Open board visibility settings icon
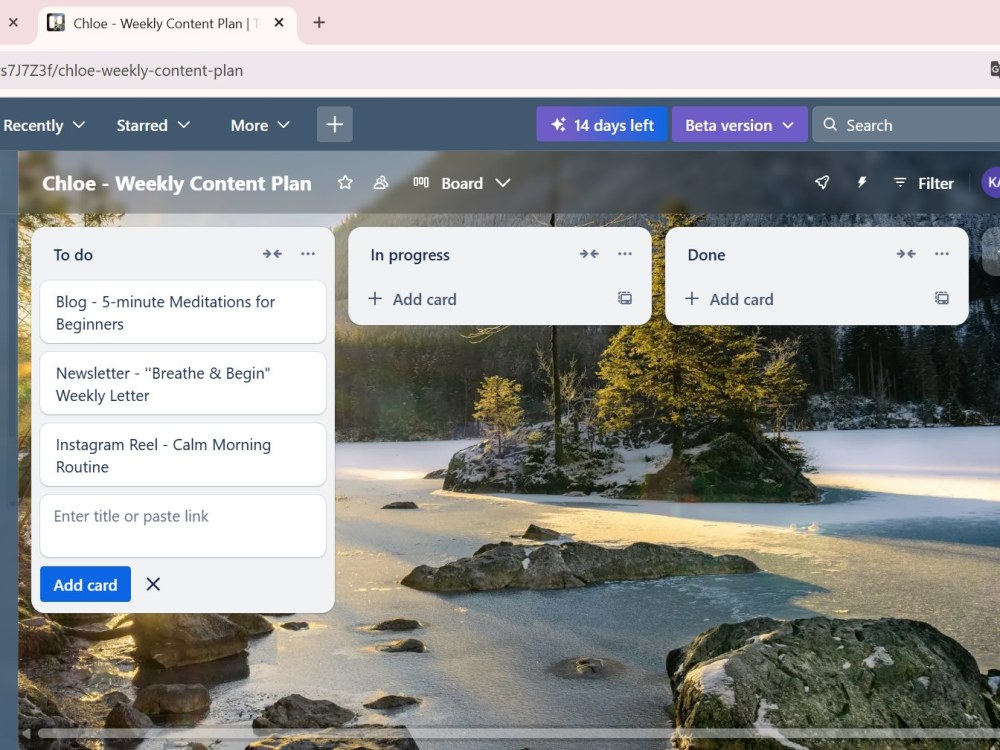Image resolution: width=1000 pixels, height=750 pixels. (381, 183)
